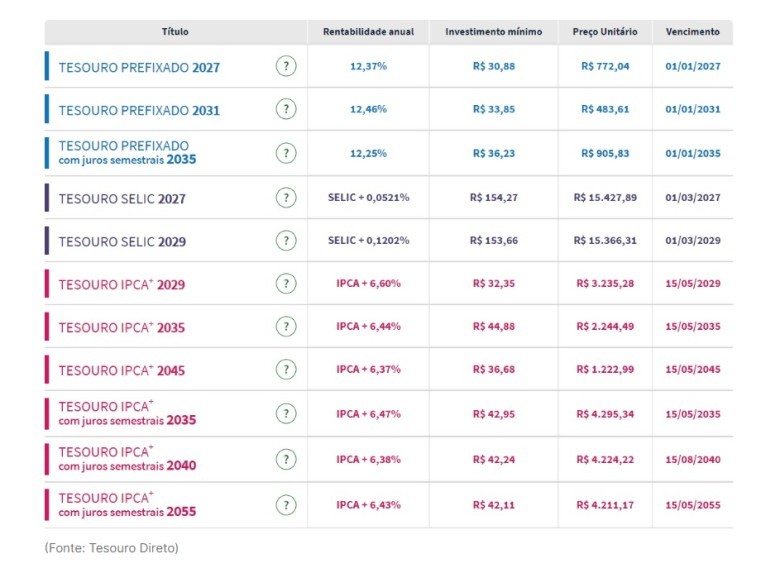
Task: Click unit price R$ 3.235,28
Action: tap(605, 284)
